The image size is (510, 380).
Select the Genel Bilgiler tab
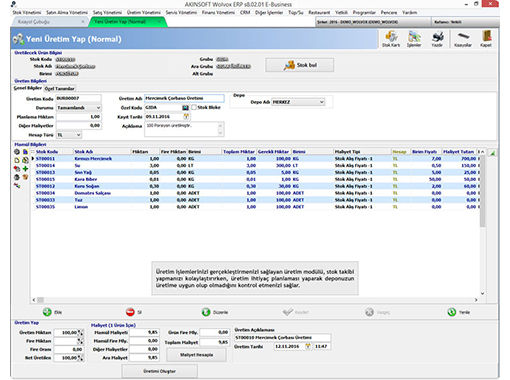[28, 88]
